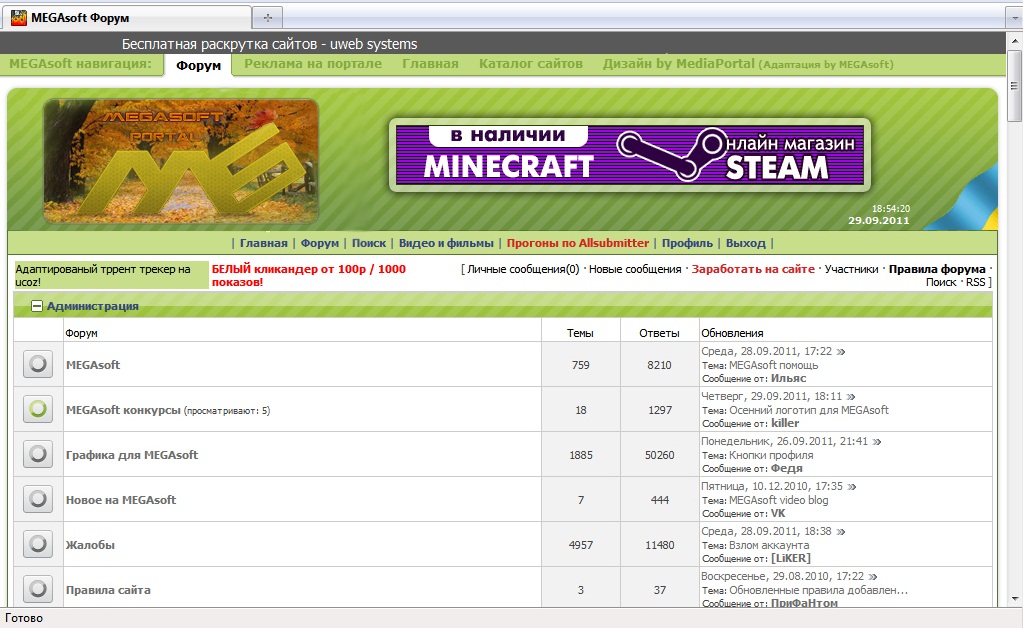This screenshot has height=629, width=1023.
Task: Open Дизайн by MediaPortal navigation tab
Action: 748,64
